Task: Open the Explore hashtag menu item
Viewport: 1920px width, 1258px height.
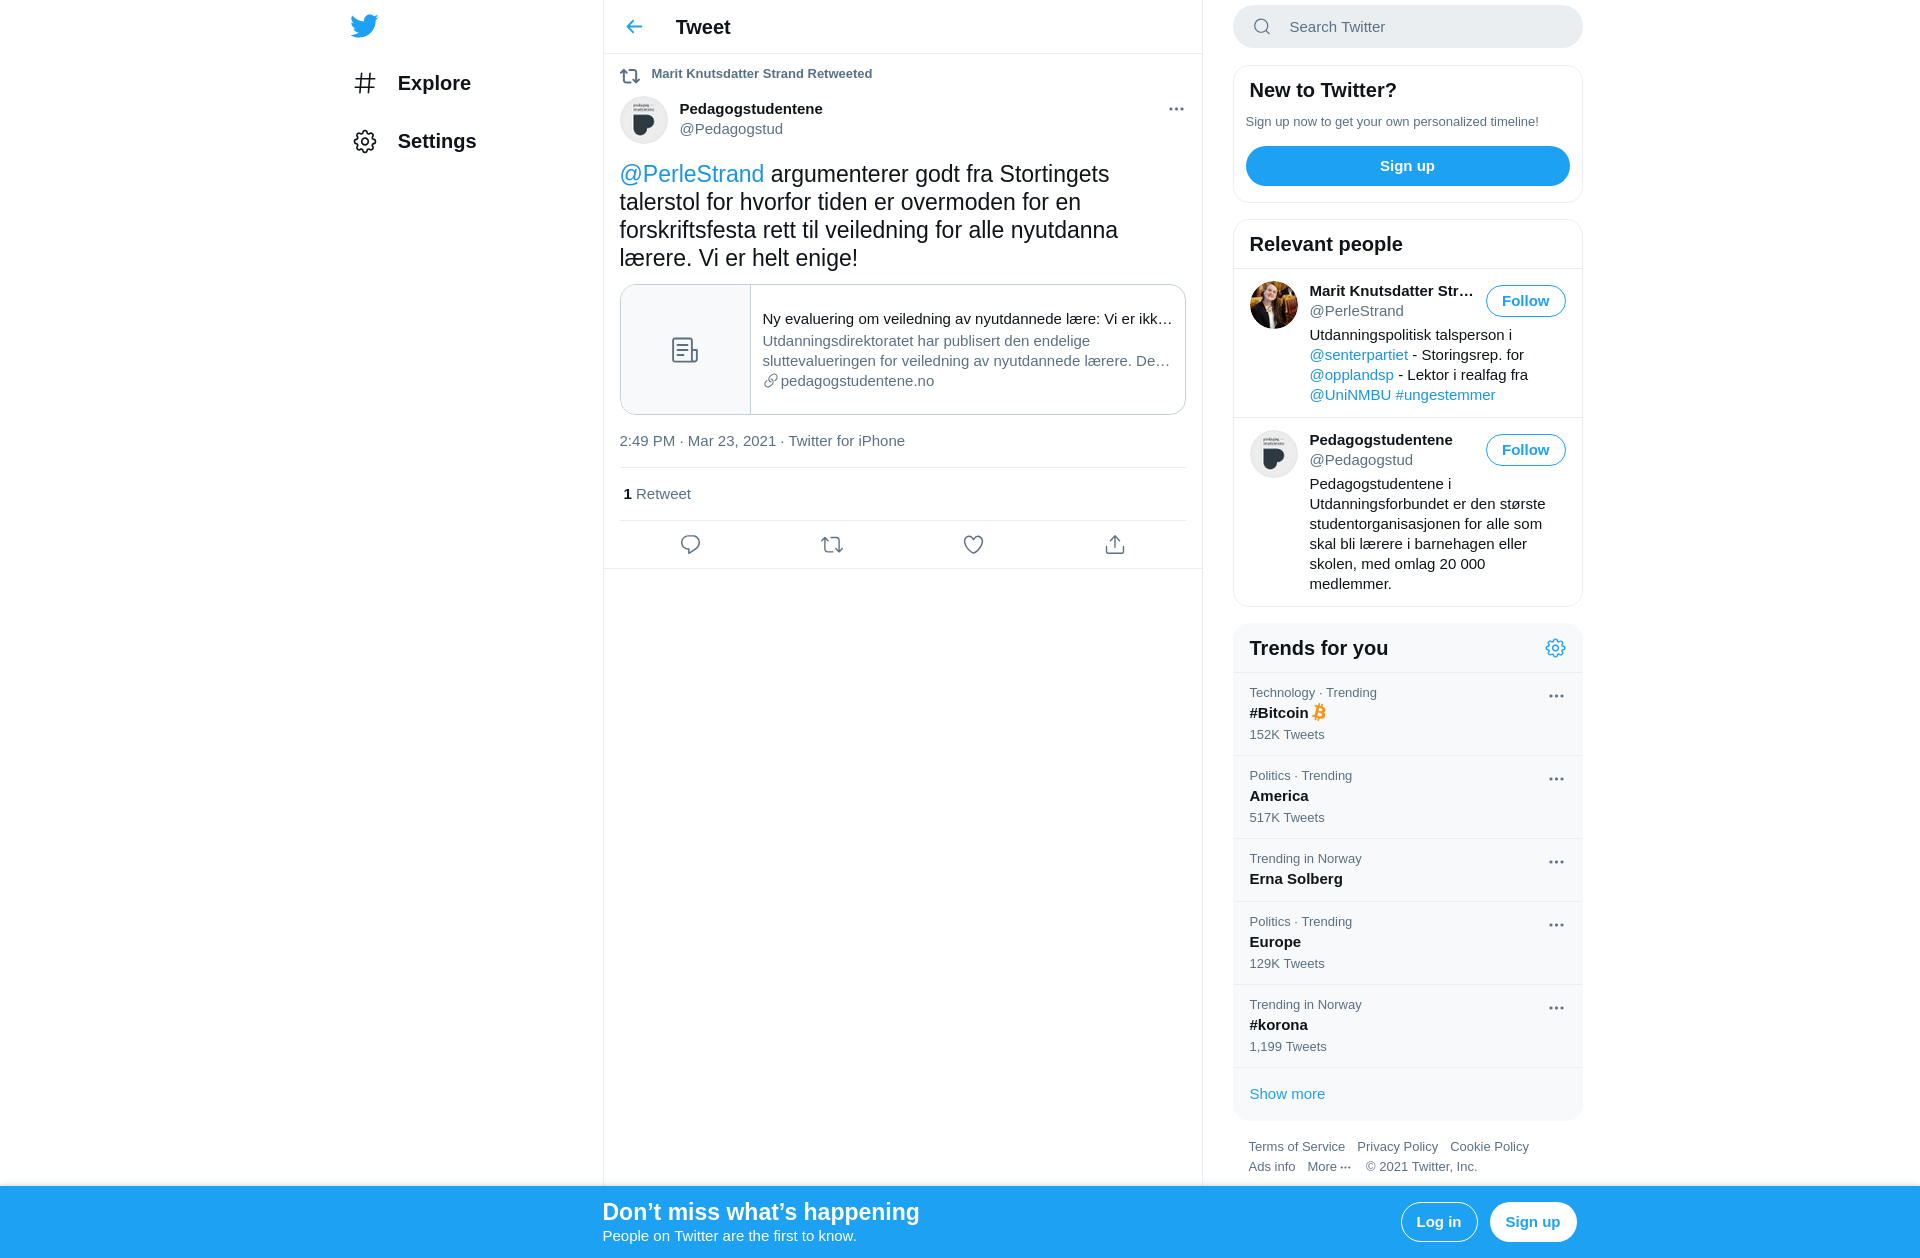Action: (412, 83)
